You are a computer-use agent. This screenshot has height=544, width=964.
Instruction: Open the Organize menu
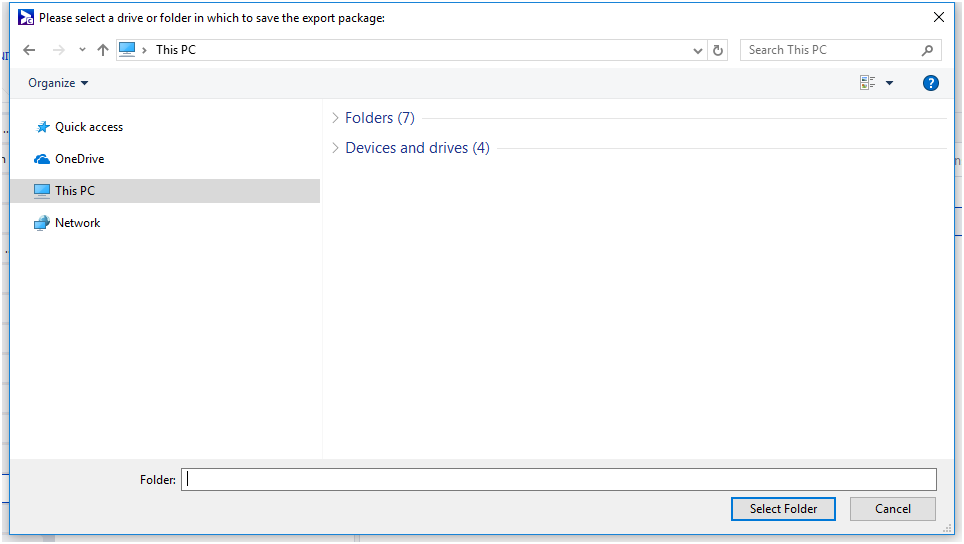click(x=58, y=83)
